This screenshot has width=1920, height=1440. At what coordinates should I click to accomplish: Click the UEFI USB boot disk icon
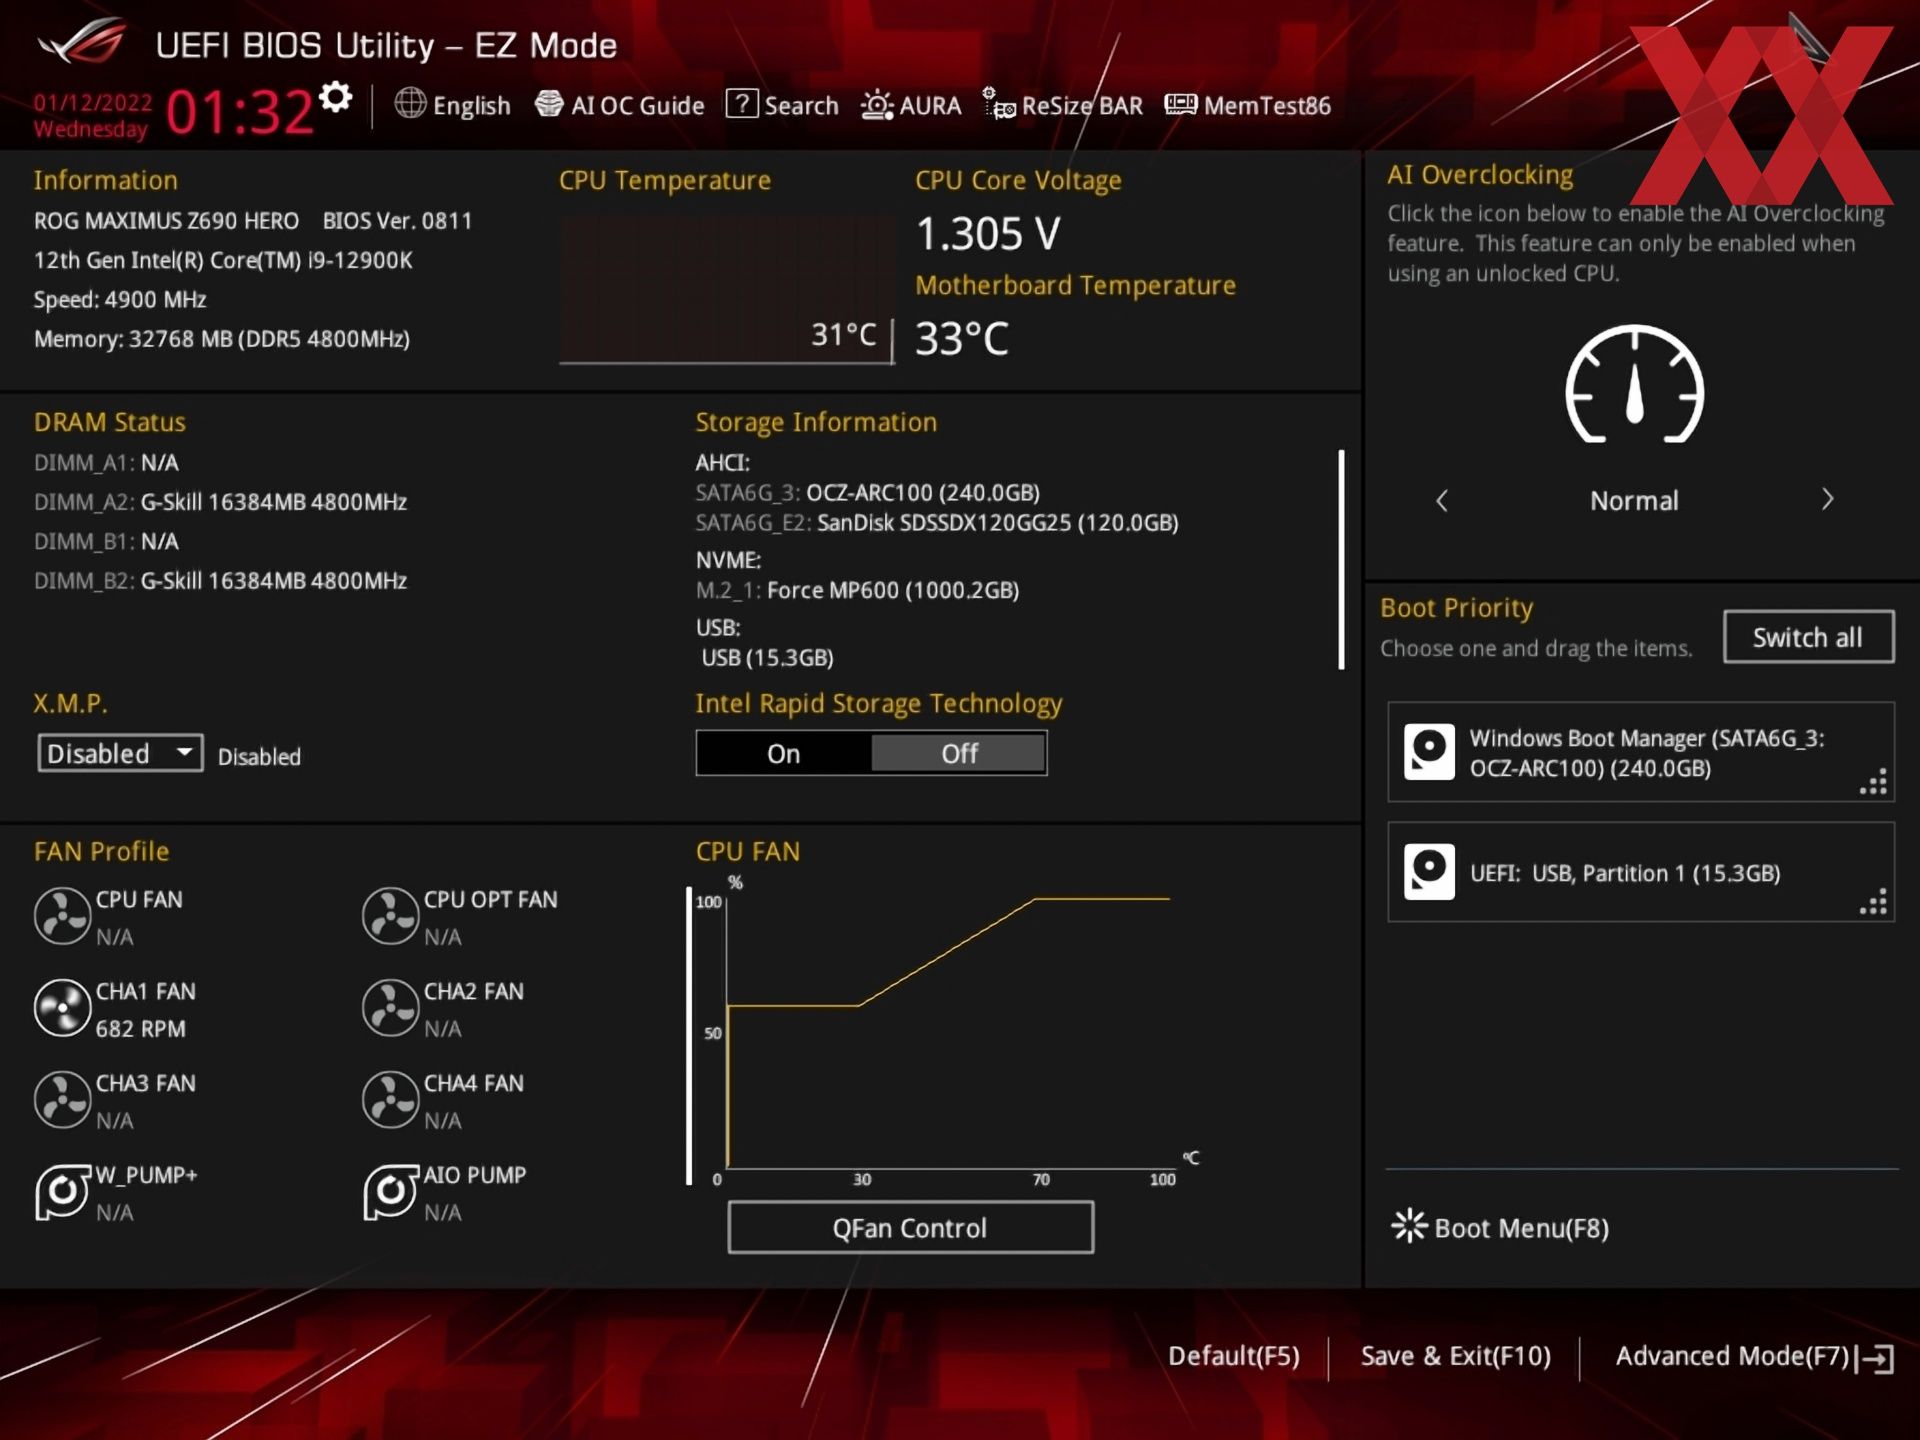pyautogui.click(x=1429, y=872)
